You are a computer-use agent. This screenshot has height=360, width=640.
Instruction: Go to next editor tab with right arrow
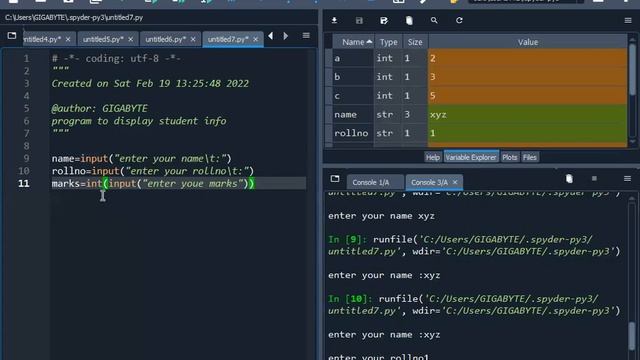pos(286,36)
